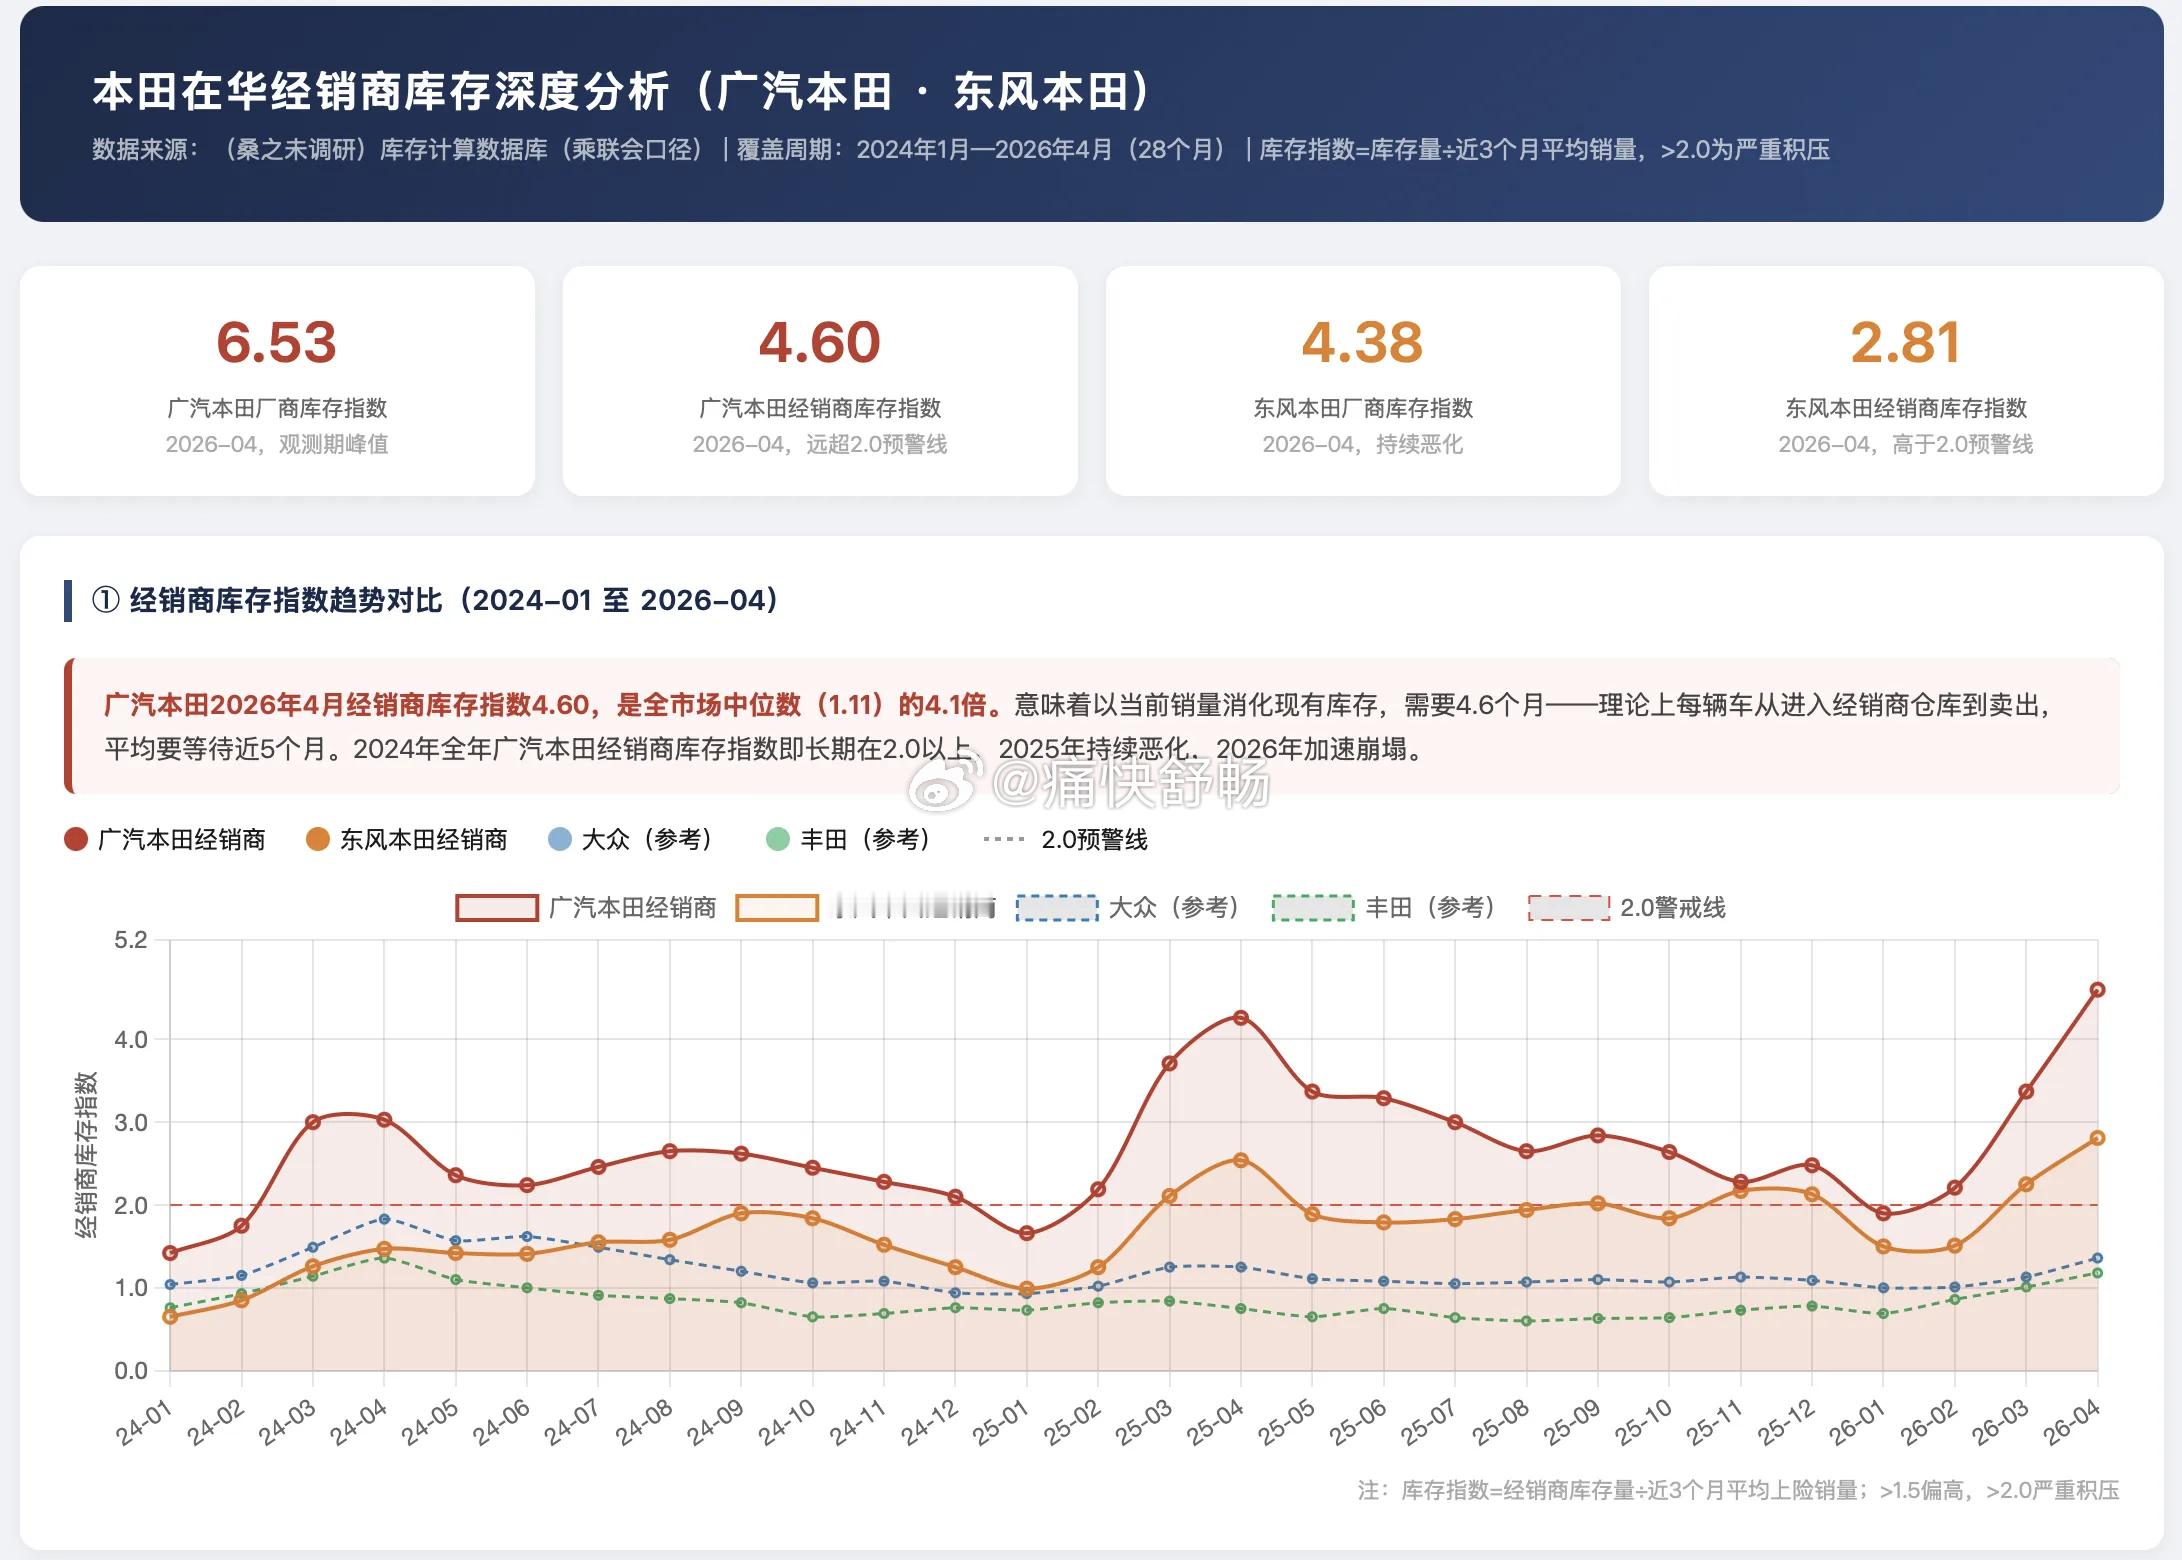Click the "24-01" x-axis label
This screenshot has width=2182, height=1560.
145,1422
